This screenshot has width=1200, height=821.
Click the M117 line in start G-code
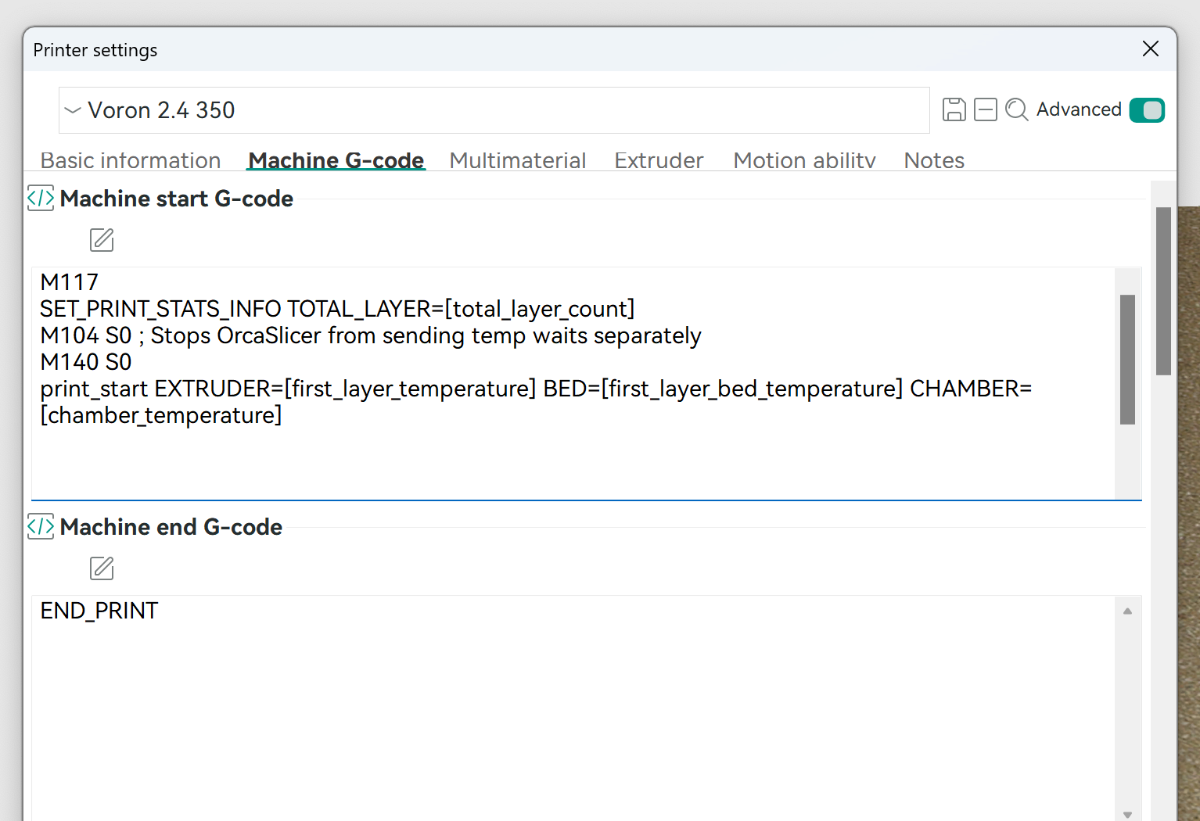tap(69, 282)
